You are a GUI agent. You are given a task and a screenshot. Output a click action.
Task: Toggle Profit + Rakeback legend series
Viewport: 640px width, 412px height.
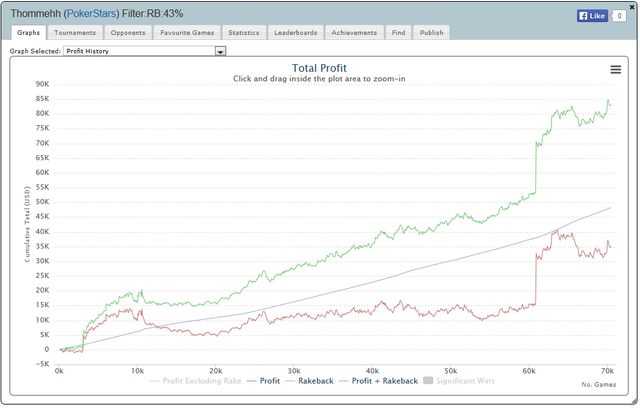click(378, 381)
